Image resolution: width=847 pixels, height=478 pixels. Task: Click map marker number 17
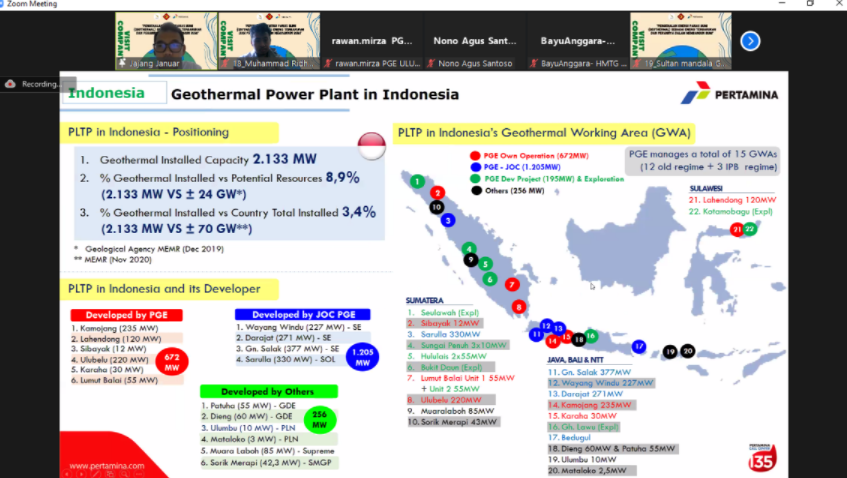pos(639,347)
